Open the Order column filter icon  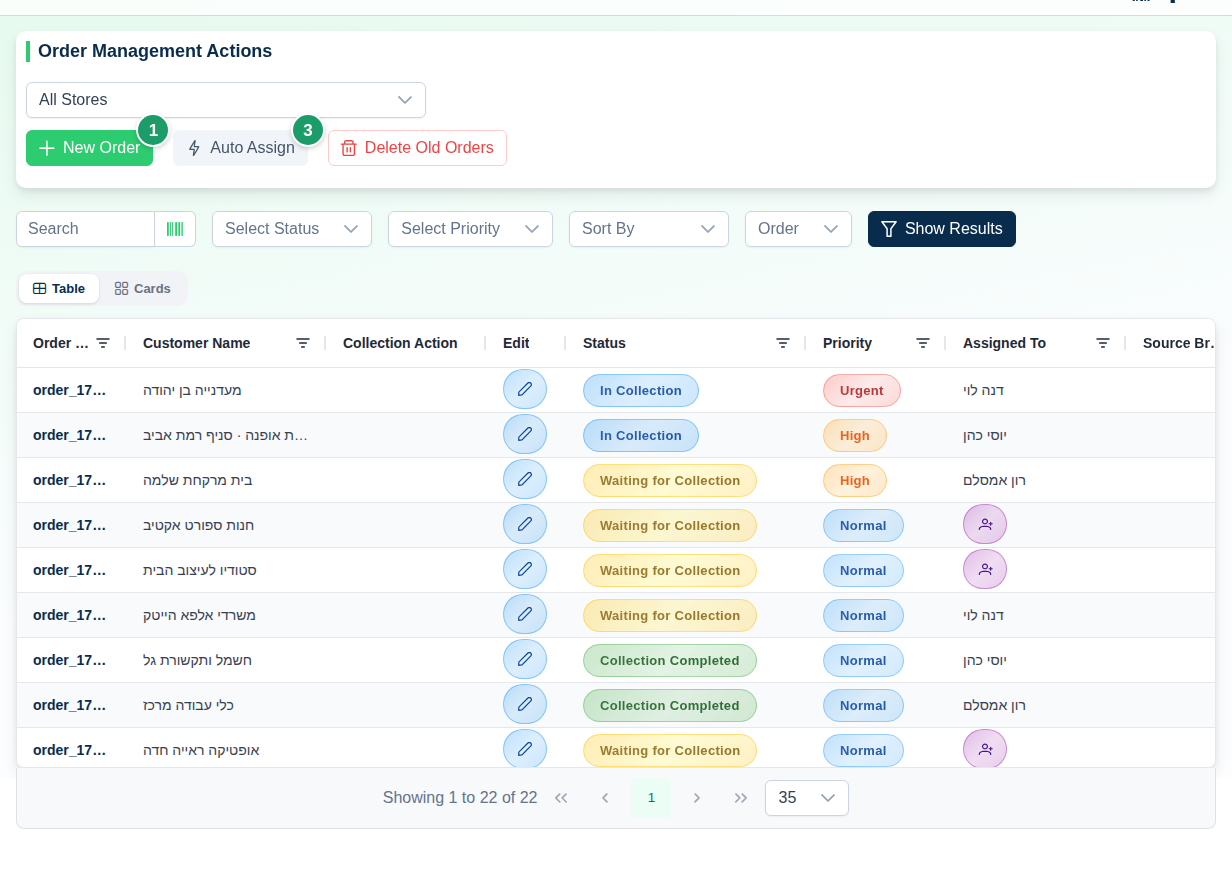pos(103,343)
